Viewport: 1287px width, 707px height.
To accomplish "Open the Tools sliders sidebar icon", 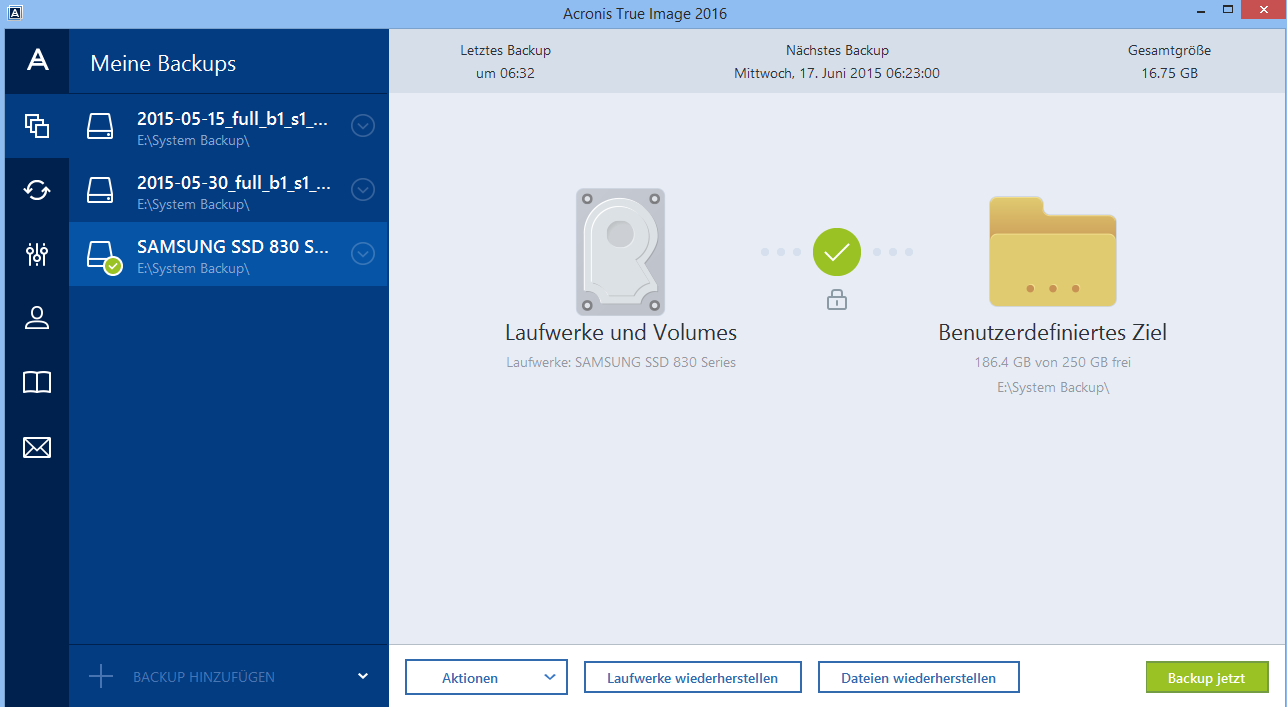I will click(x=37, y=254).
